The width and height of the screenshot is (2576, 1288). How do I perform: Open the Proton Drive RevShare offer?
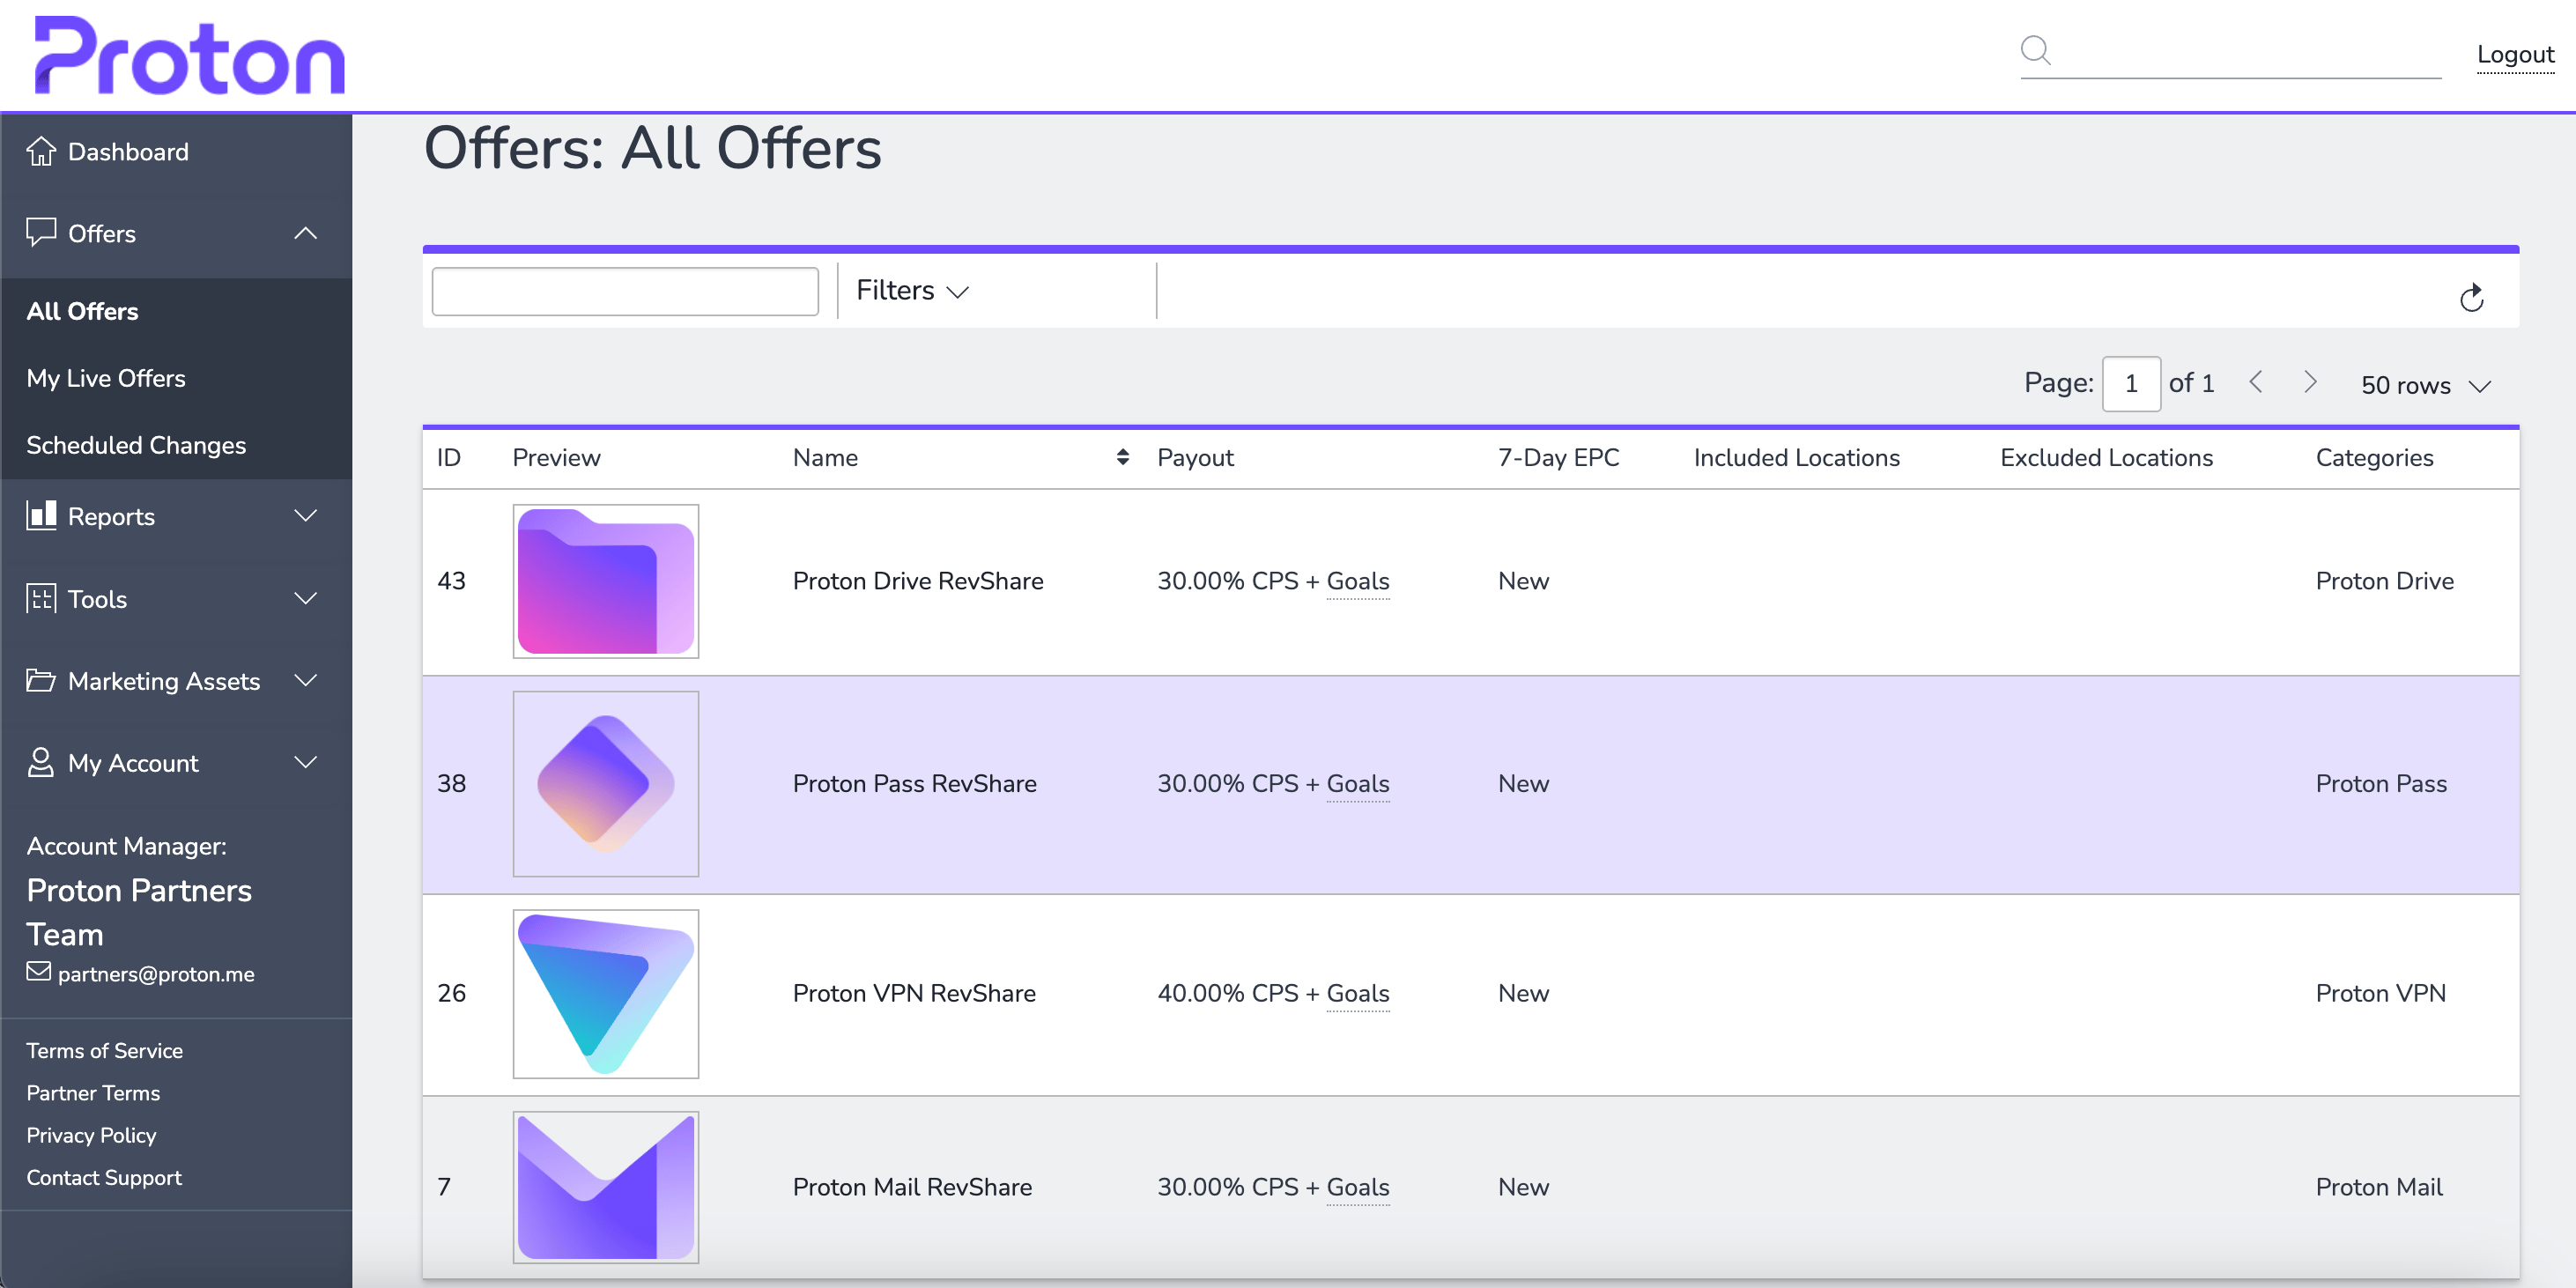point(917,581)
